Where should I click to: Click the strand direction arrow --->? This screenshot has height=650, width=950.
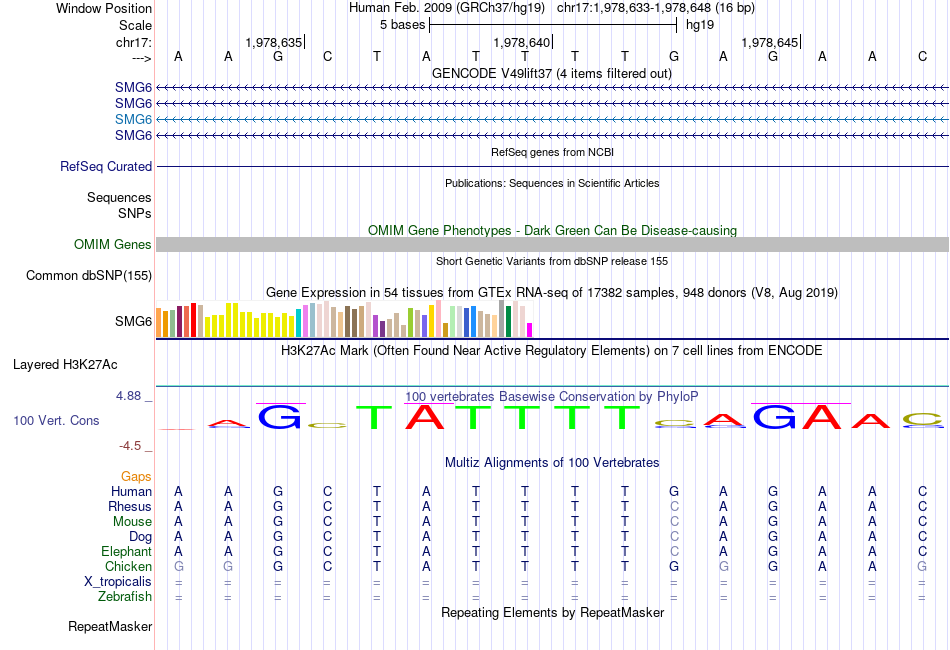click(142, 58)
